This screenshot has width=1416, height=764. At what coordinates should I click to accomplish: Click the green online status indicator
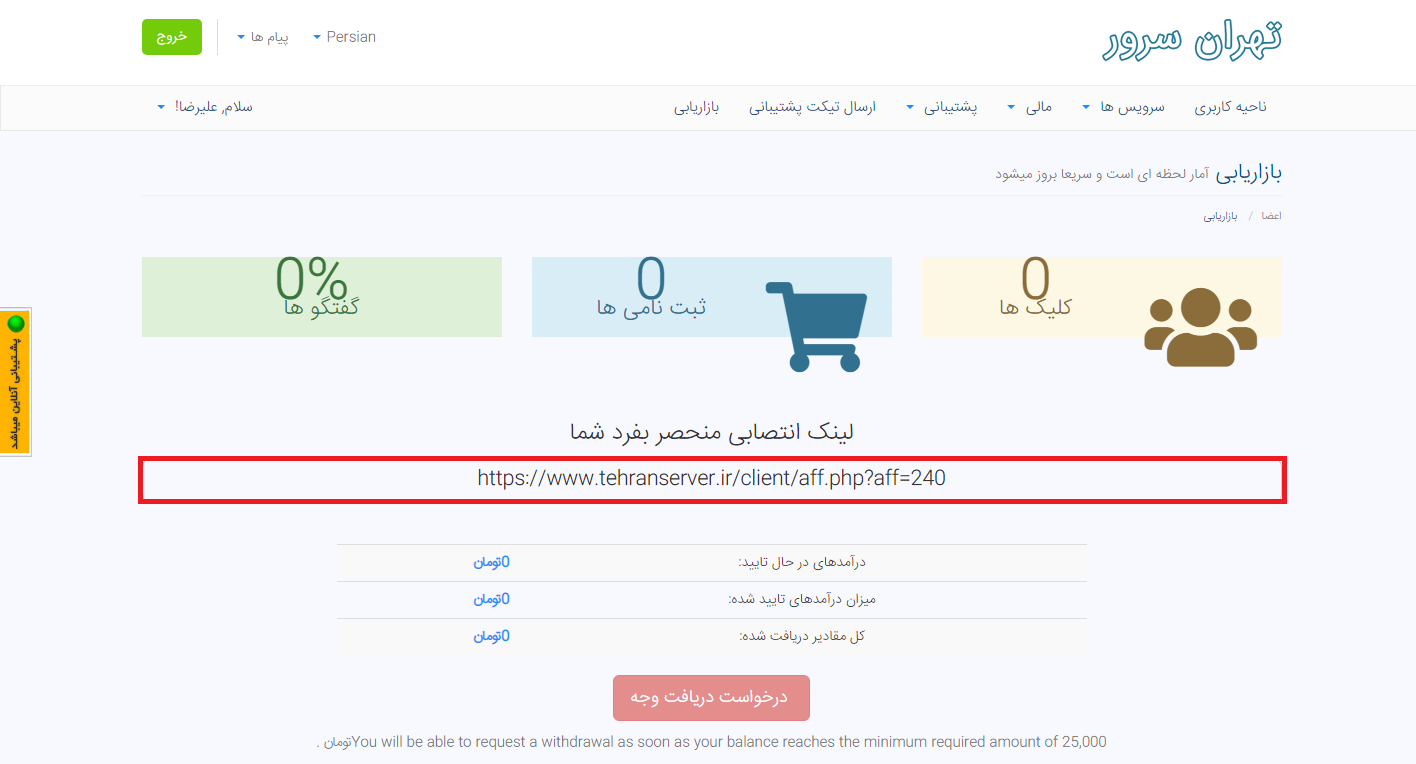pos(16,324)
